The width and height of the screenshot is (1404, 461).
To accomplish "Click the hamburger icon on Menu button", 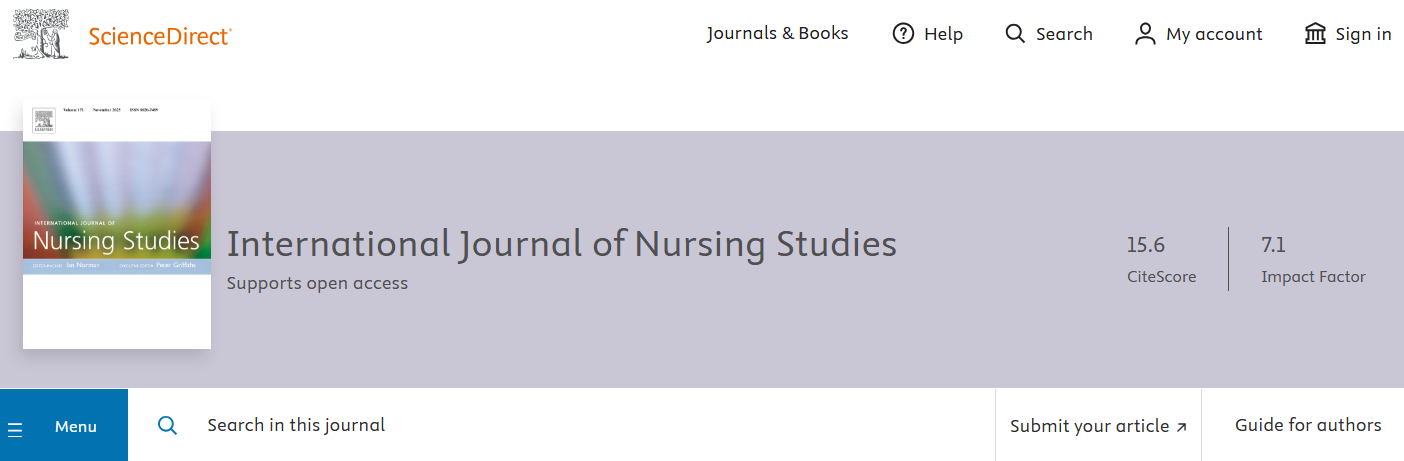I will point(15,429).
